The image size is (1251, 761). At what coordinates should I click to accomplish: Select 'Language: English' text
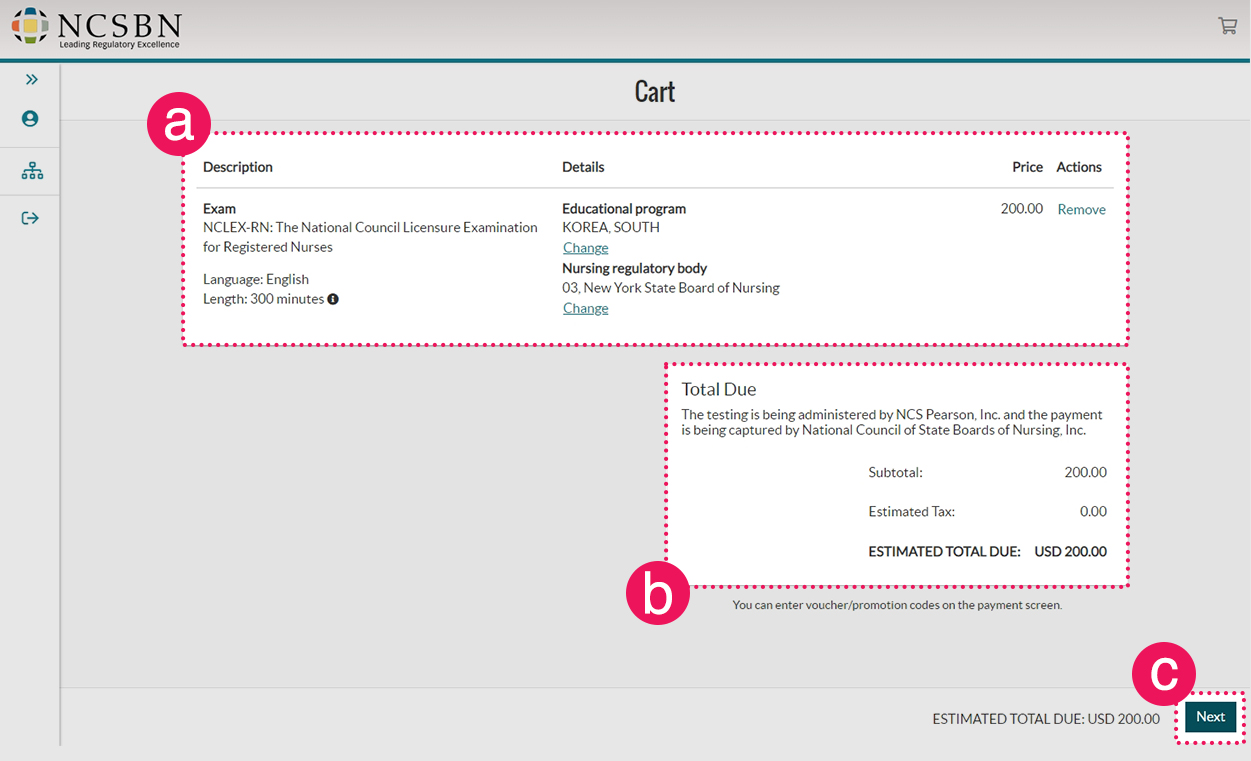pos(256,279)
